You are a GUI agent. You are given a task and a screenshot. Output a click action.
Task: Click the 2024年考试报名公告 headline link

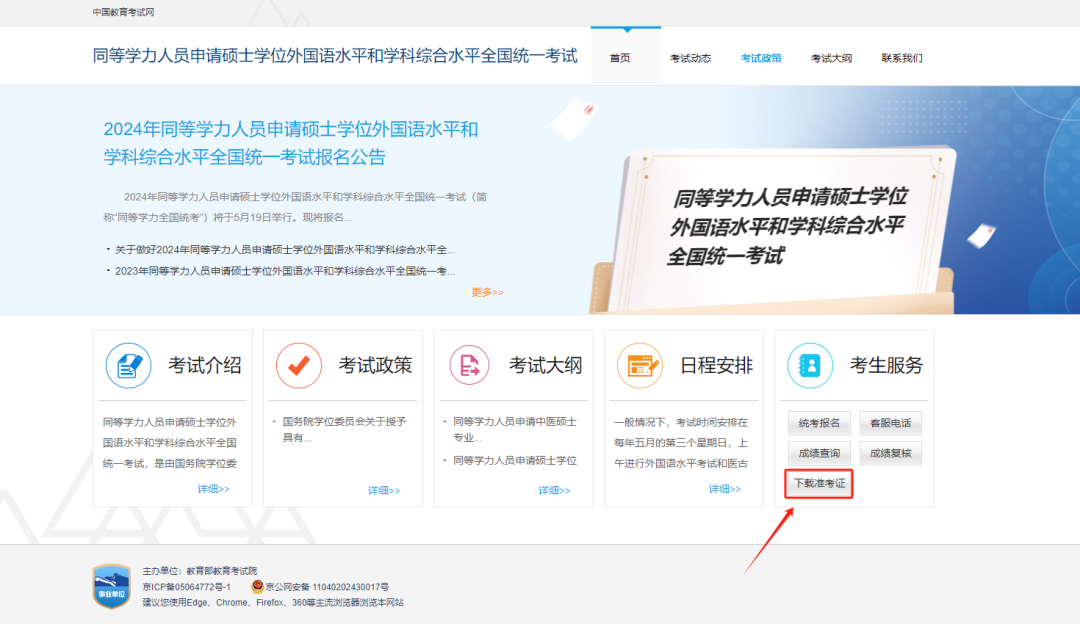coord(290,142)
